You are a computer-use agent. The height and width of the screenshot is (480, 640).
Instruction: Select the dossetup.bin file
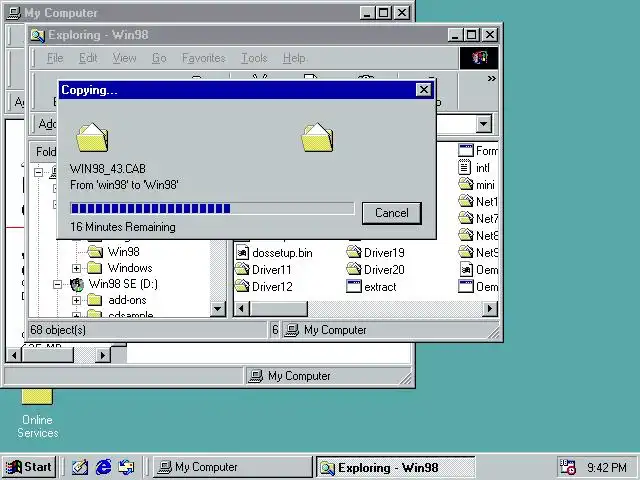tap(274, 253)
